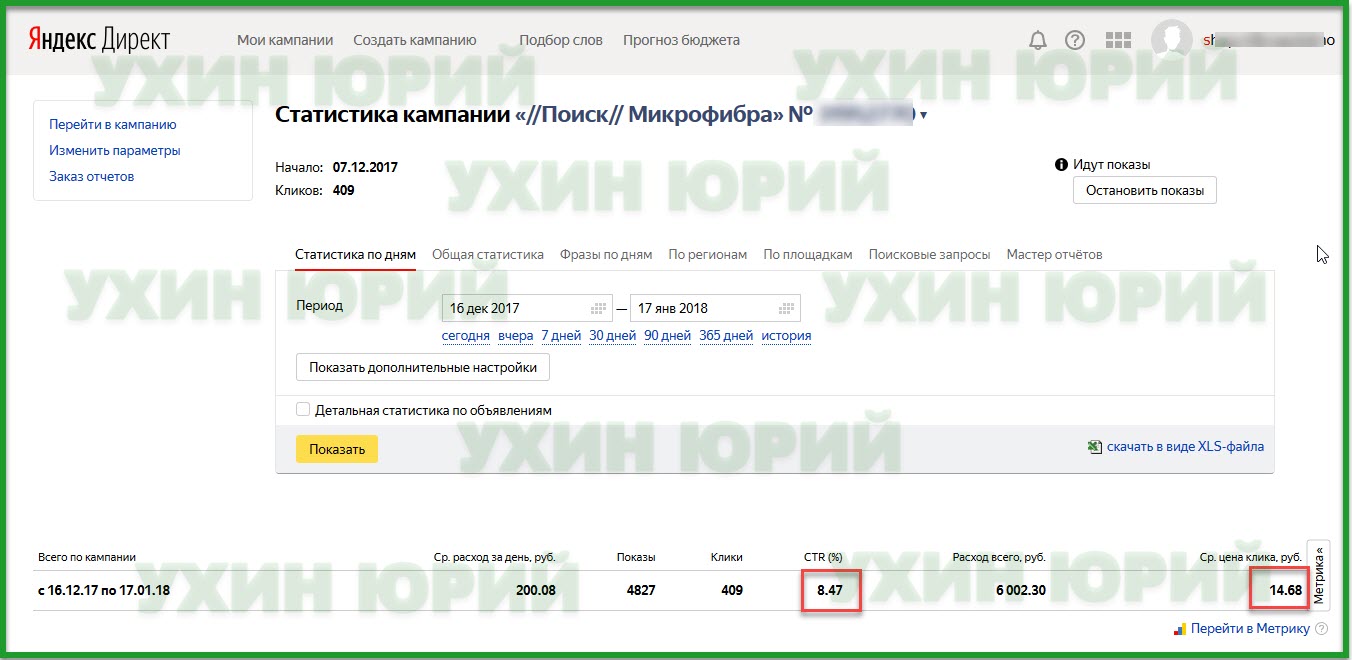Click Перейти в Метрику link
1352x660 pixels.
coord(1250,629)
